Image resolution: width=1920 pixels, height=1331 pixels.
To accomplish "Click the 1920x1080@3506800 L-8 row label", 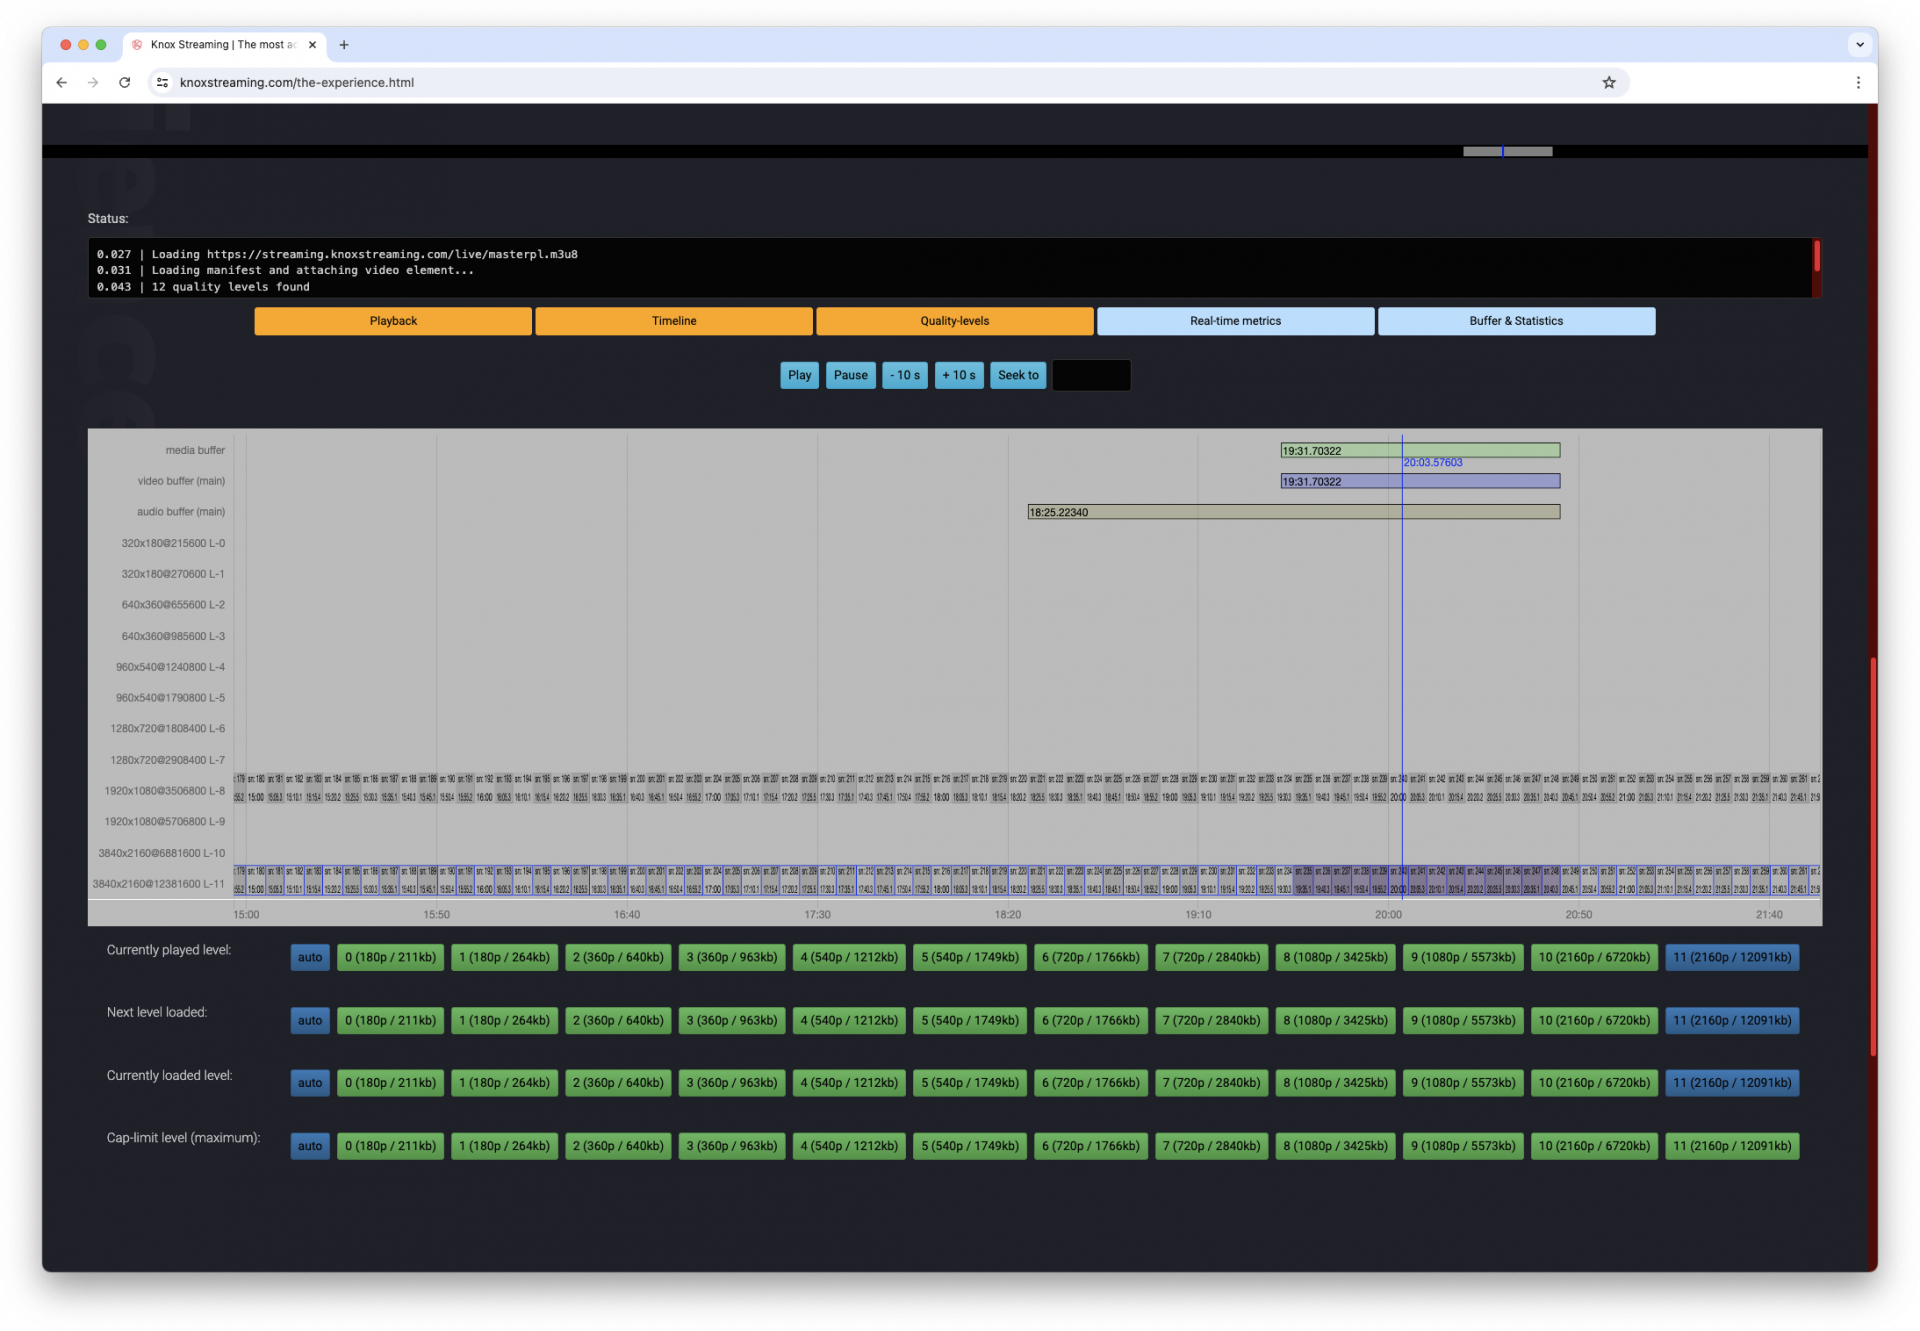I will [x=165, y=791].
